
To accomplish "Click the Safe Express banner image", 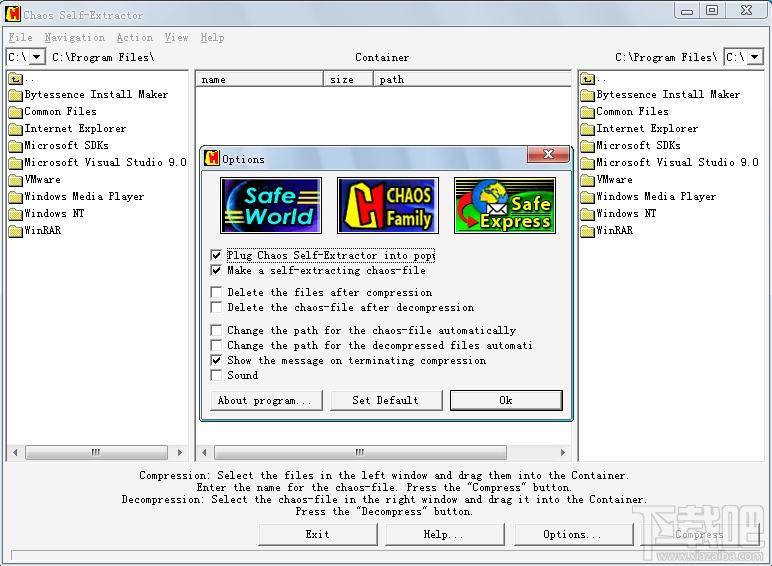I will (505, 205).
